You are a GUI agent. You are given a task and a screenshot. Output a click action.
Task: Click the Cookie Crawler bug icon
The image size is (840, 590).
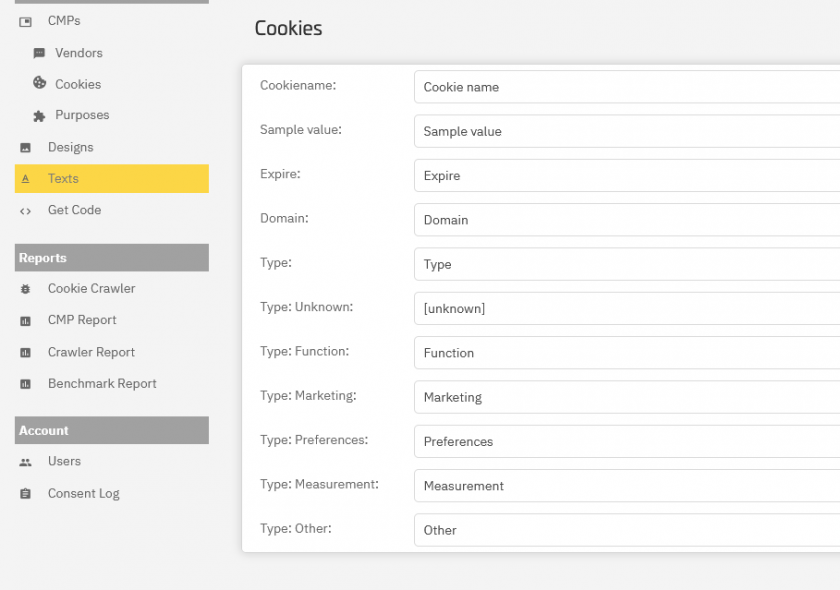(x=25, y=289)
